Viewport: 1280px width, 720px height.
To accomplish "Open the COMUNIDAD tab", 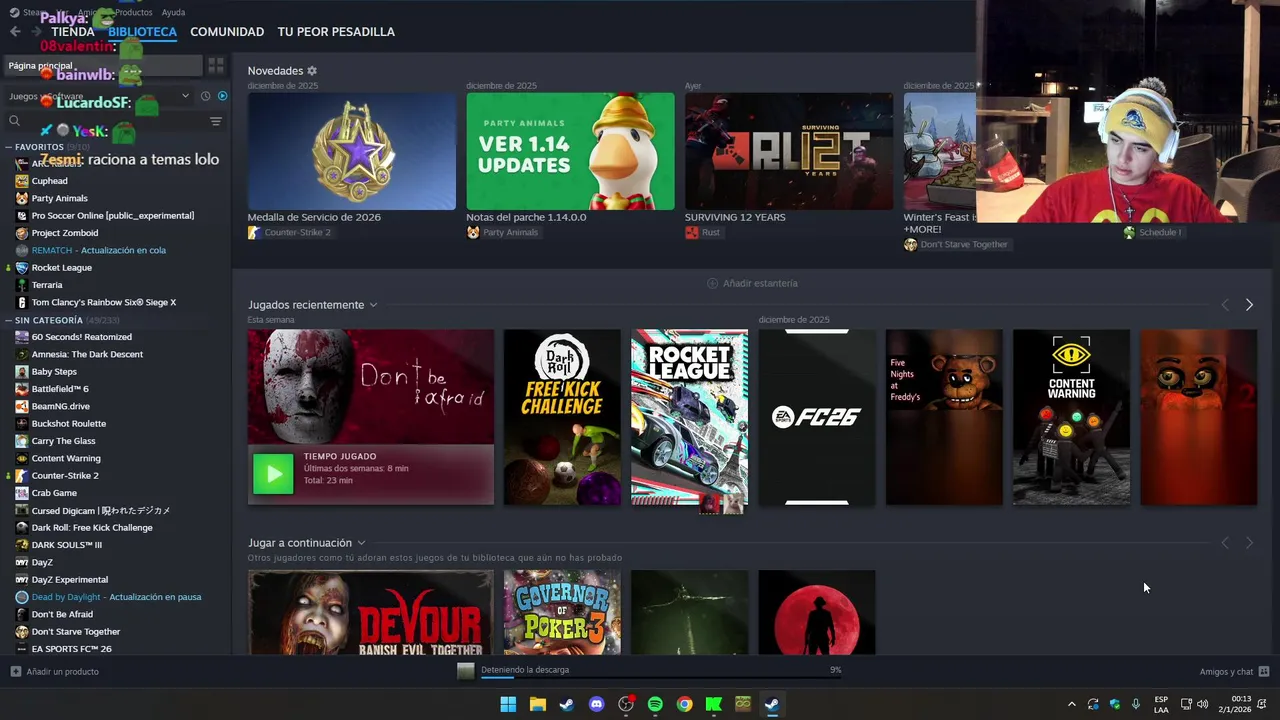I will pos(227,32).
